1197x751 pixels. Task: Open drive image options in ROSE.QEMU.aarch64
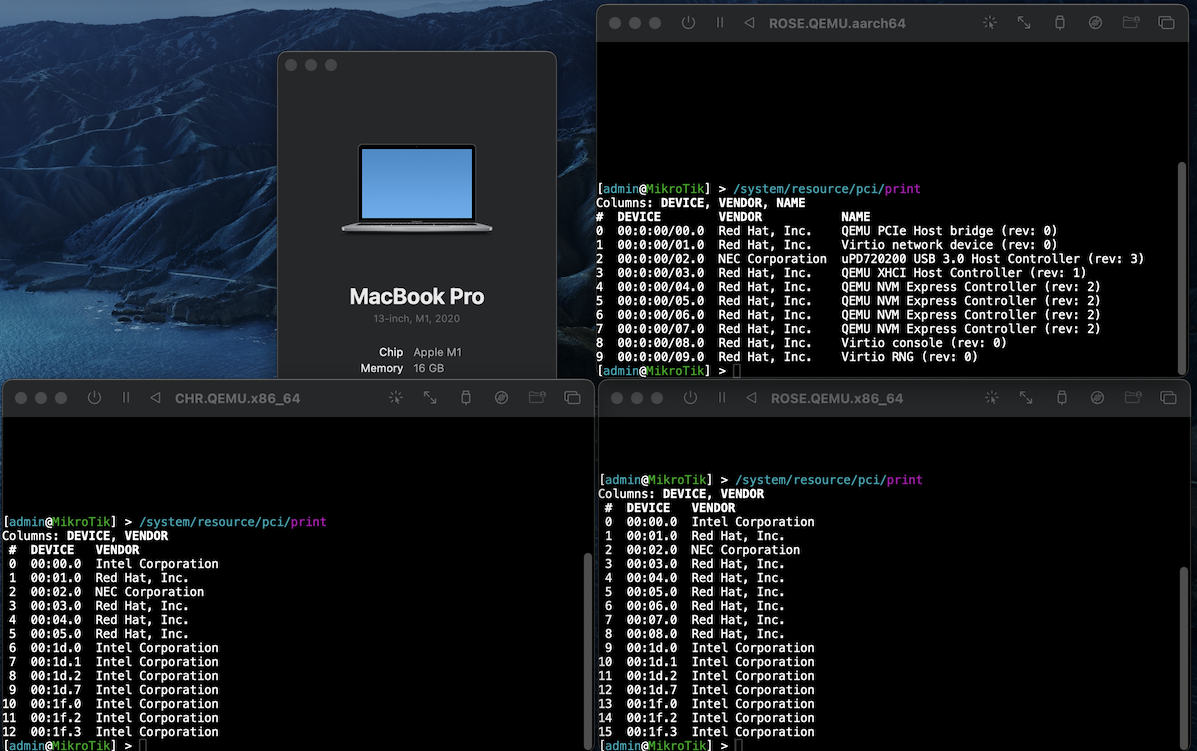1095,23
